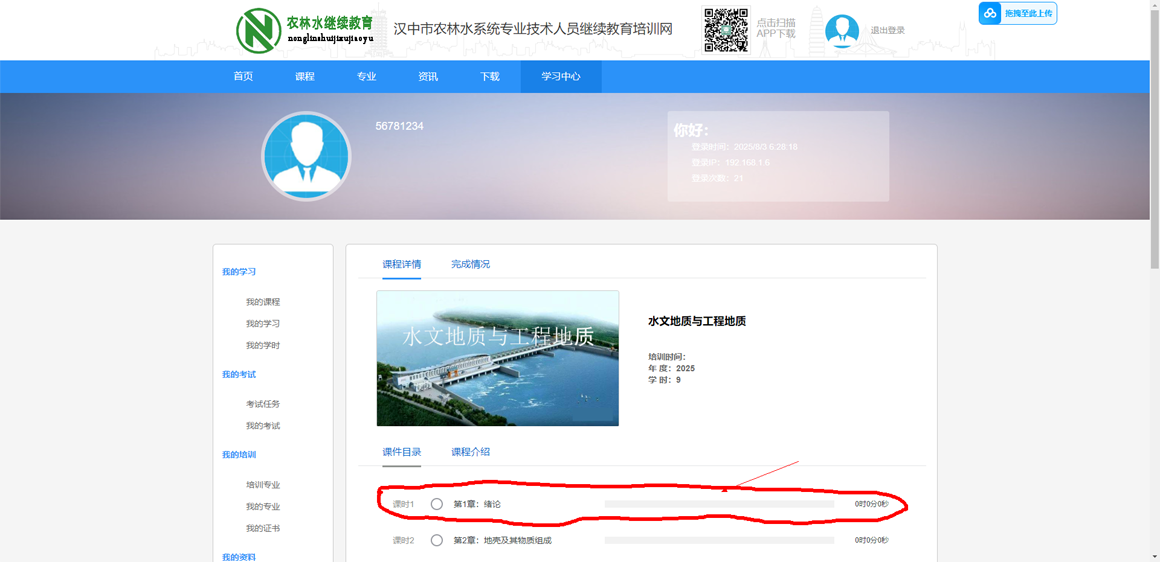Click the 水文地质与工程地质 course thumbnail
This screenshot has height=562, width=1160.
click(x=497, y=358)
